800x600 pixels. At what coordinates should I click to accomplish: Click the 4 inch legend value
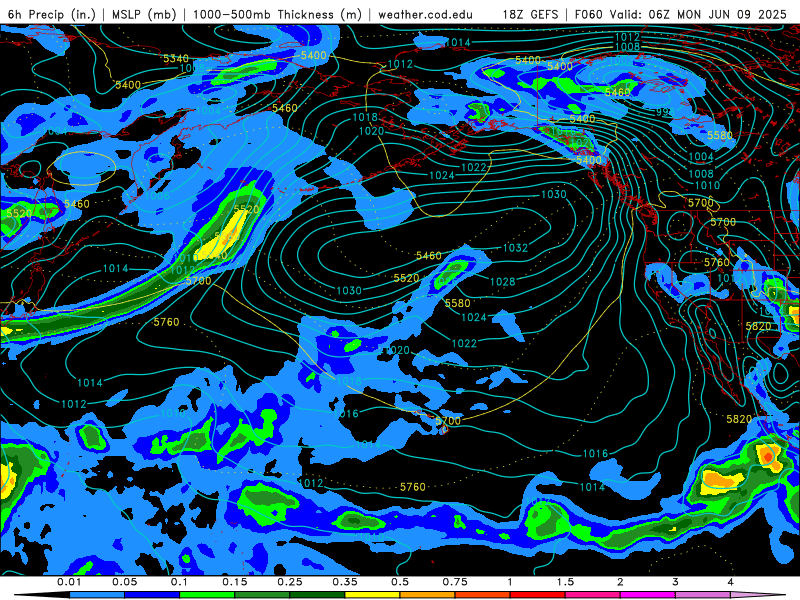731,582
